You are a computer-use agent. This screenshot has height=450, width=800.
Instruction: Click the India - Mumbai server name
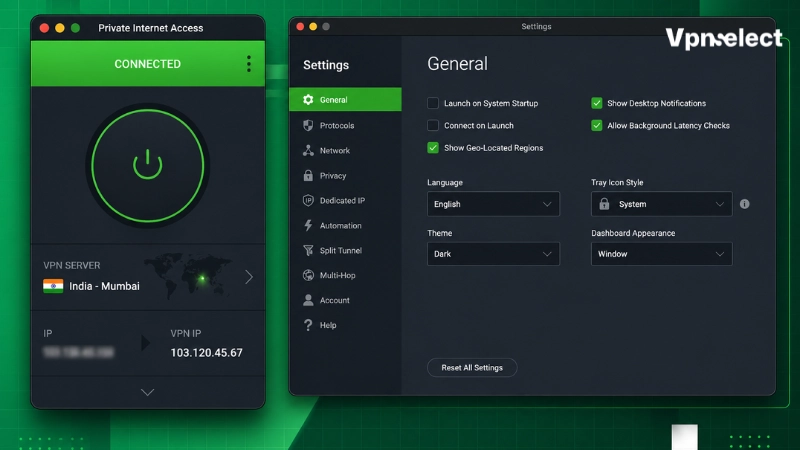click(104, 286)
